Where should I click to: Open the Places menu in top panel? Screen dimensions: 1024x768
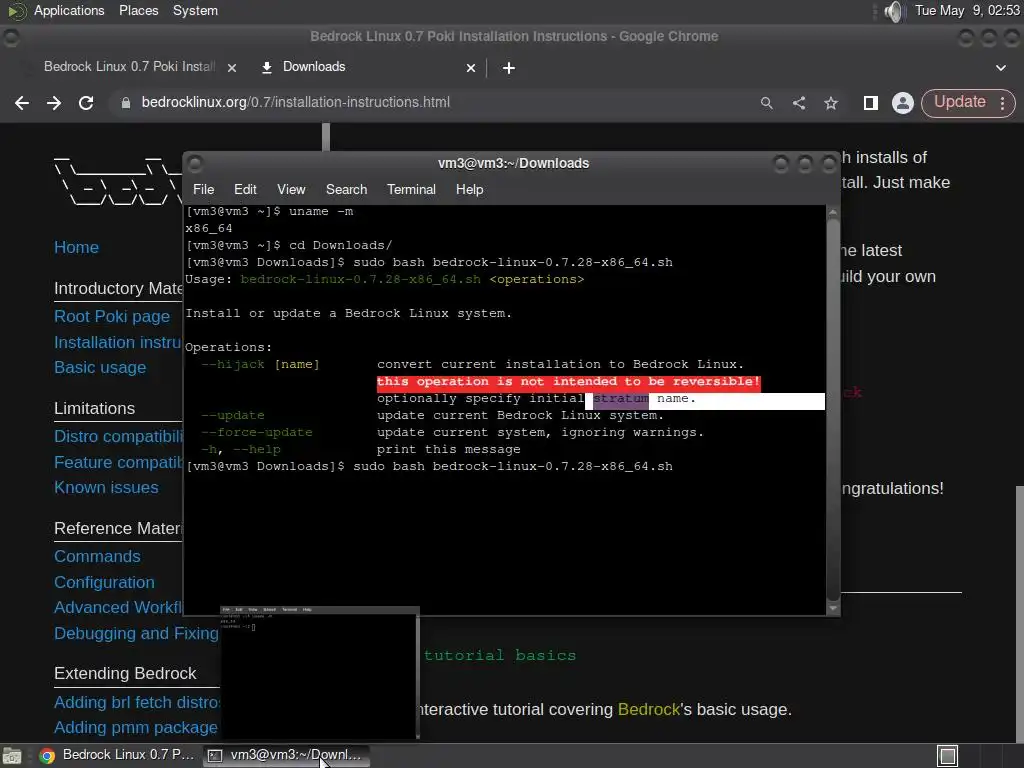click(x=138, y=10)
